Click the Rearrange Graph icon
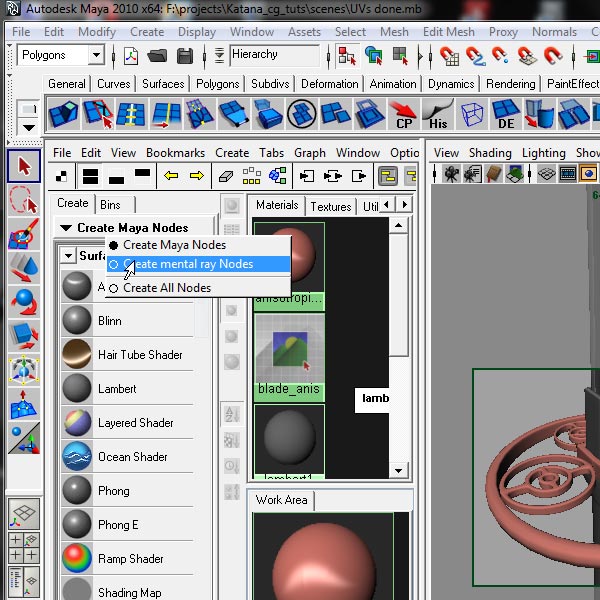The height and width of the screenshot is (600, 600). pyautogui.click(x=251, y=176)
